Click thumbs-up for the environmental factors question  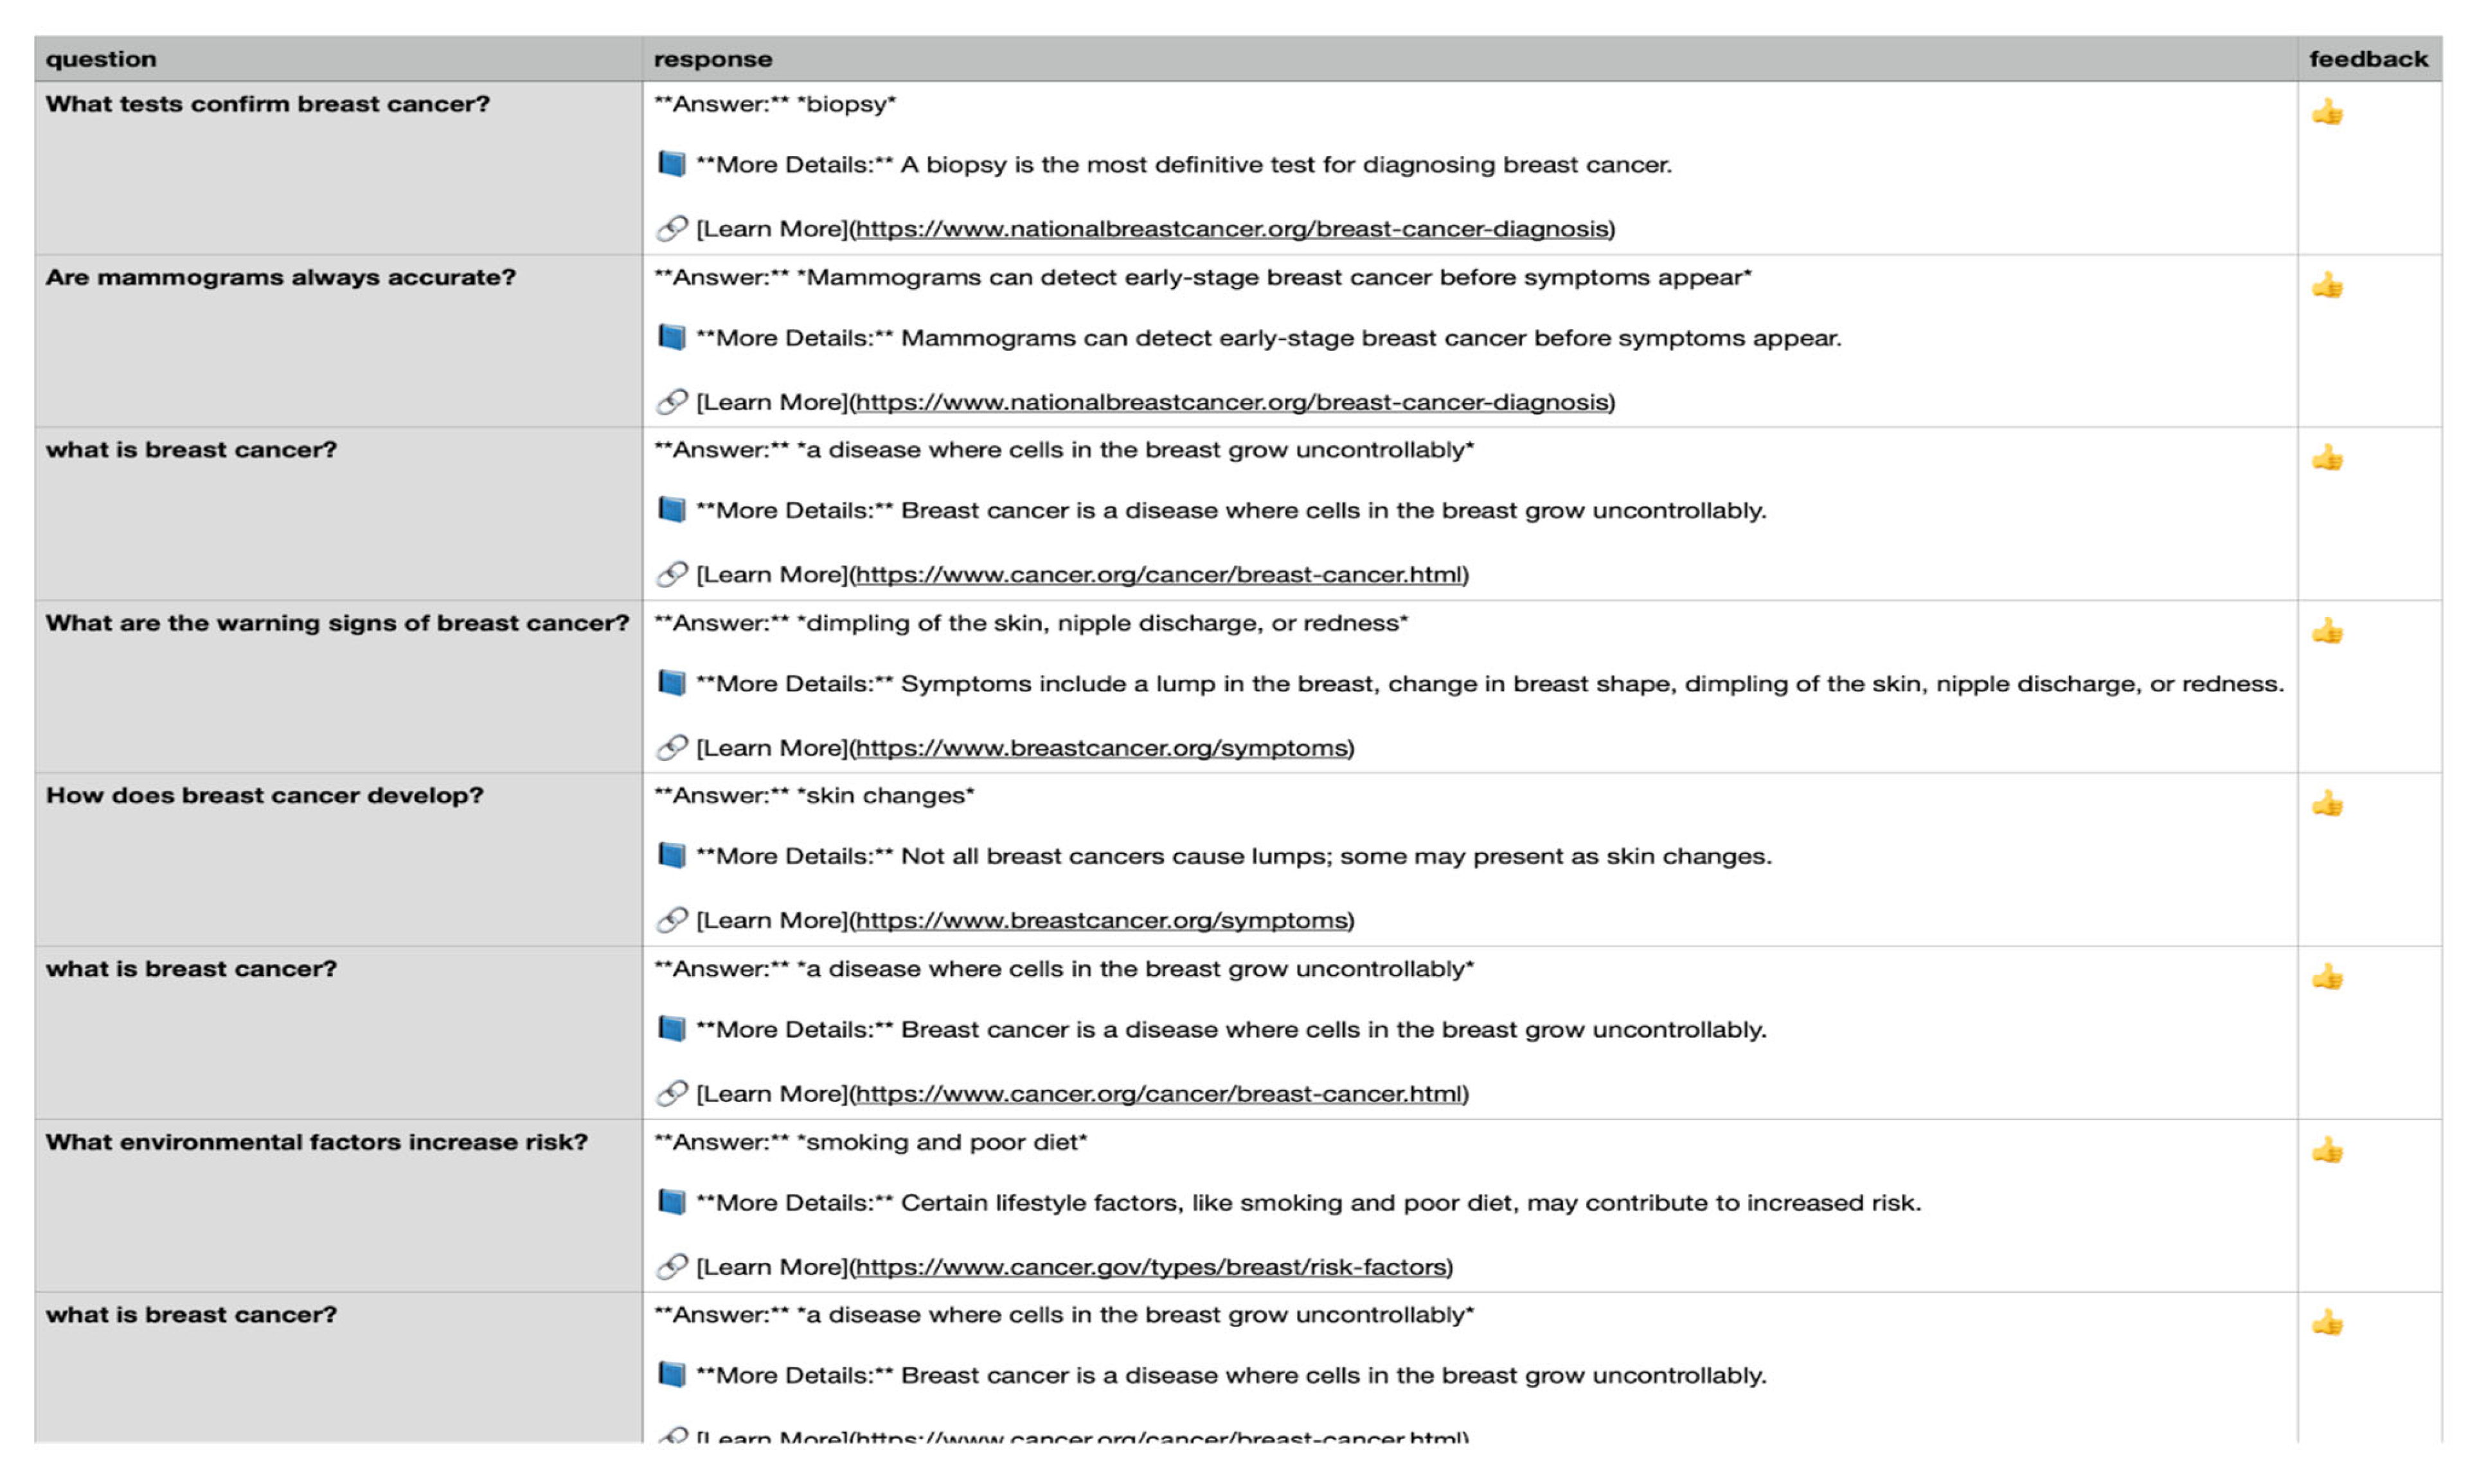pos(2326,1150)
